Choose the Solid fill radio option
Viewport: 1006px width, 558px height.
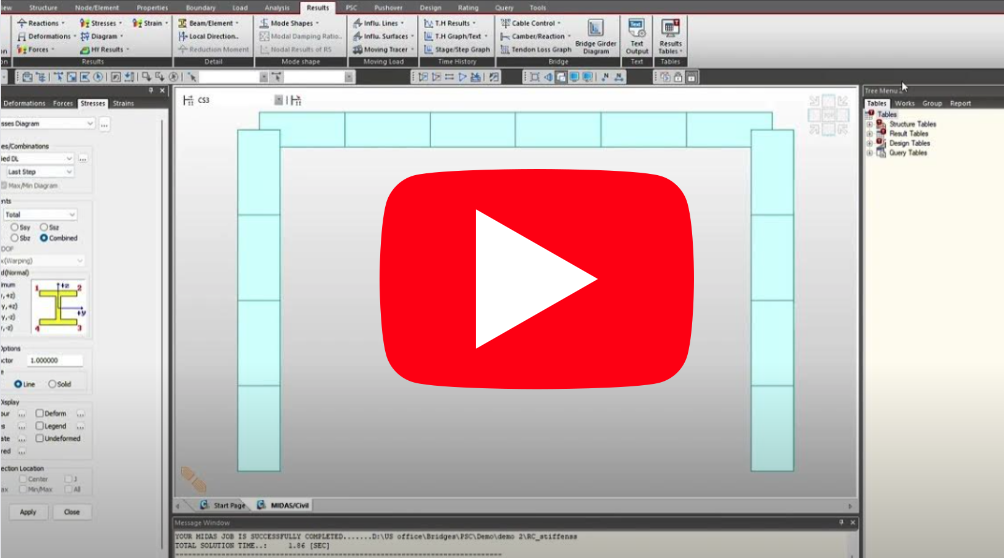[x=53, y=383]
